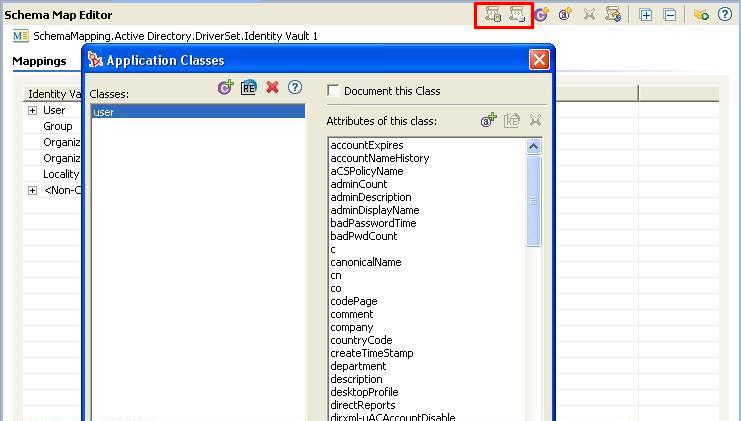
Task: Select the comment attribute
Action: tap(352, 314)
